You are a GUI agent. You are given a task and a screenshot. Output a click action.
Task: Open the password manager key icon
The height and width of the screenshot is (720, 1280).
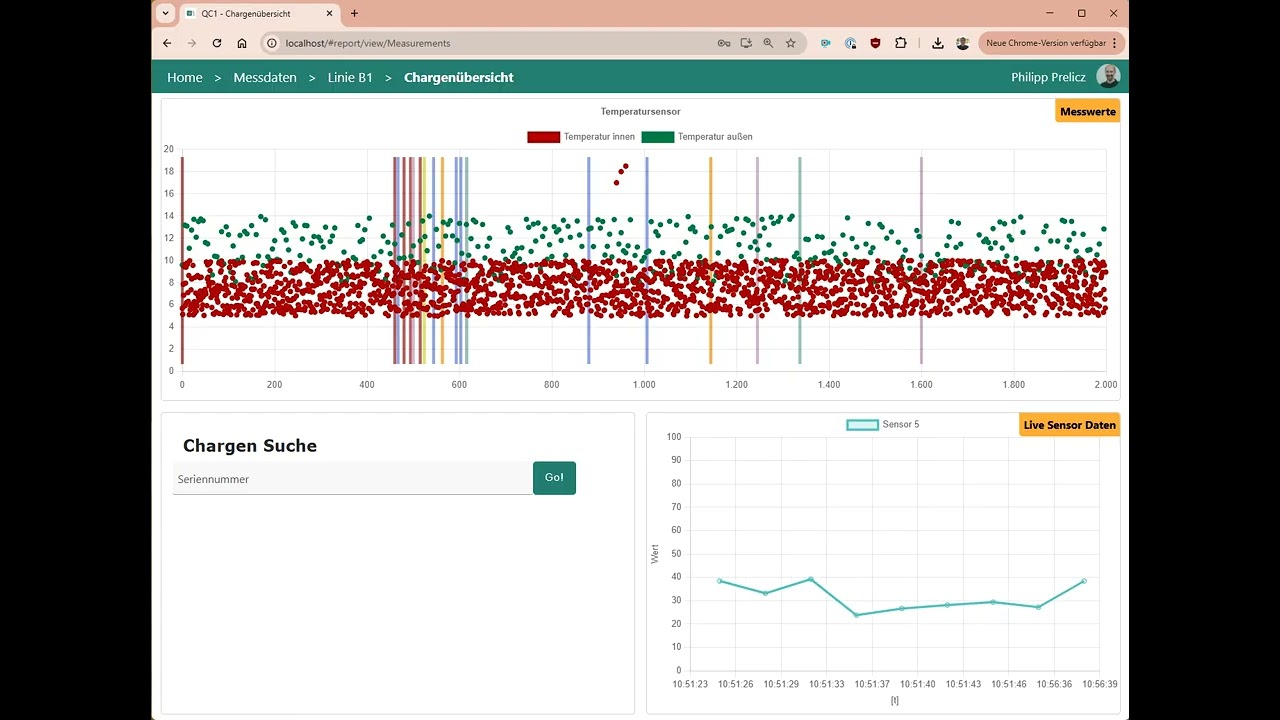point(724,43)
